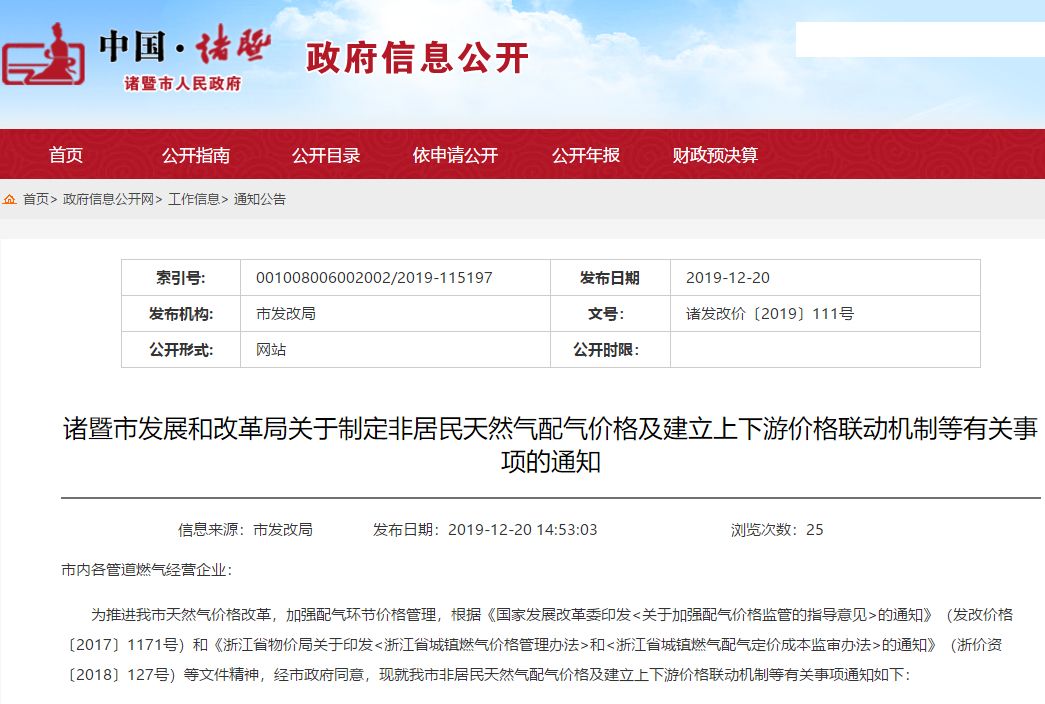Open the 首页 navigation menu item
Image resolution: width=1045 pixels, height=704 pixels.
pyautogui.click(x=67, y=155)
